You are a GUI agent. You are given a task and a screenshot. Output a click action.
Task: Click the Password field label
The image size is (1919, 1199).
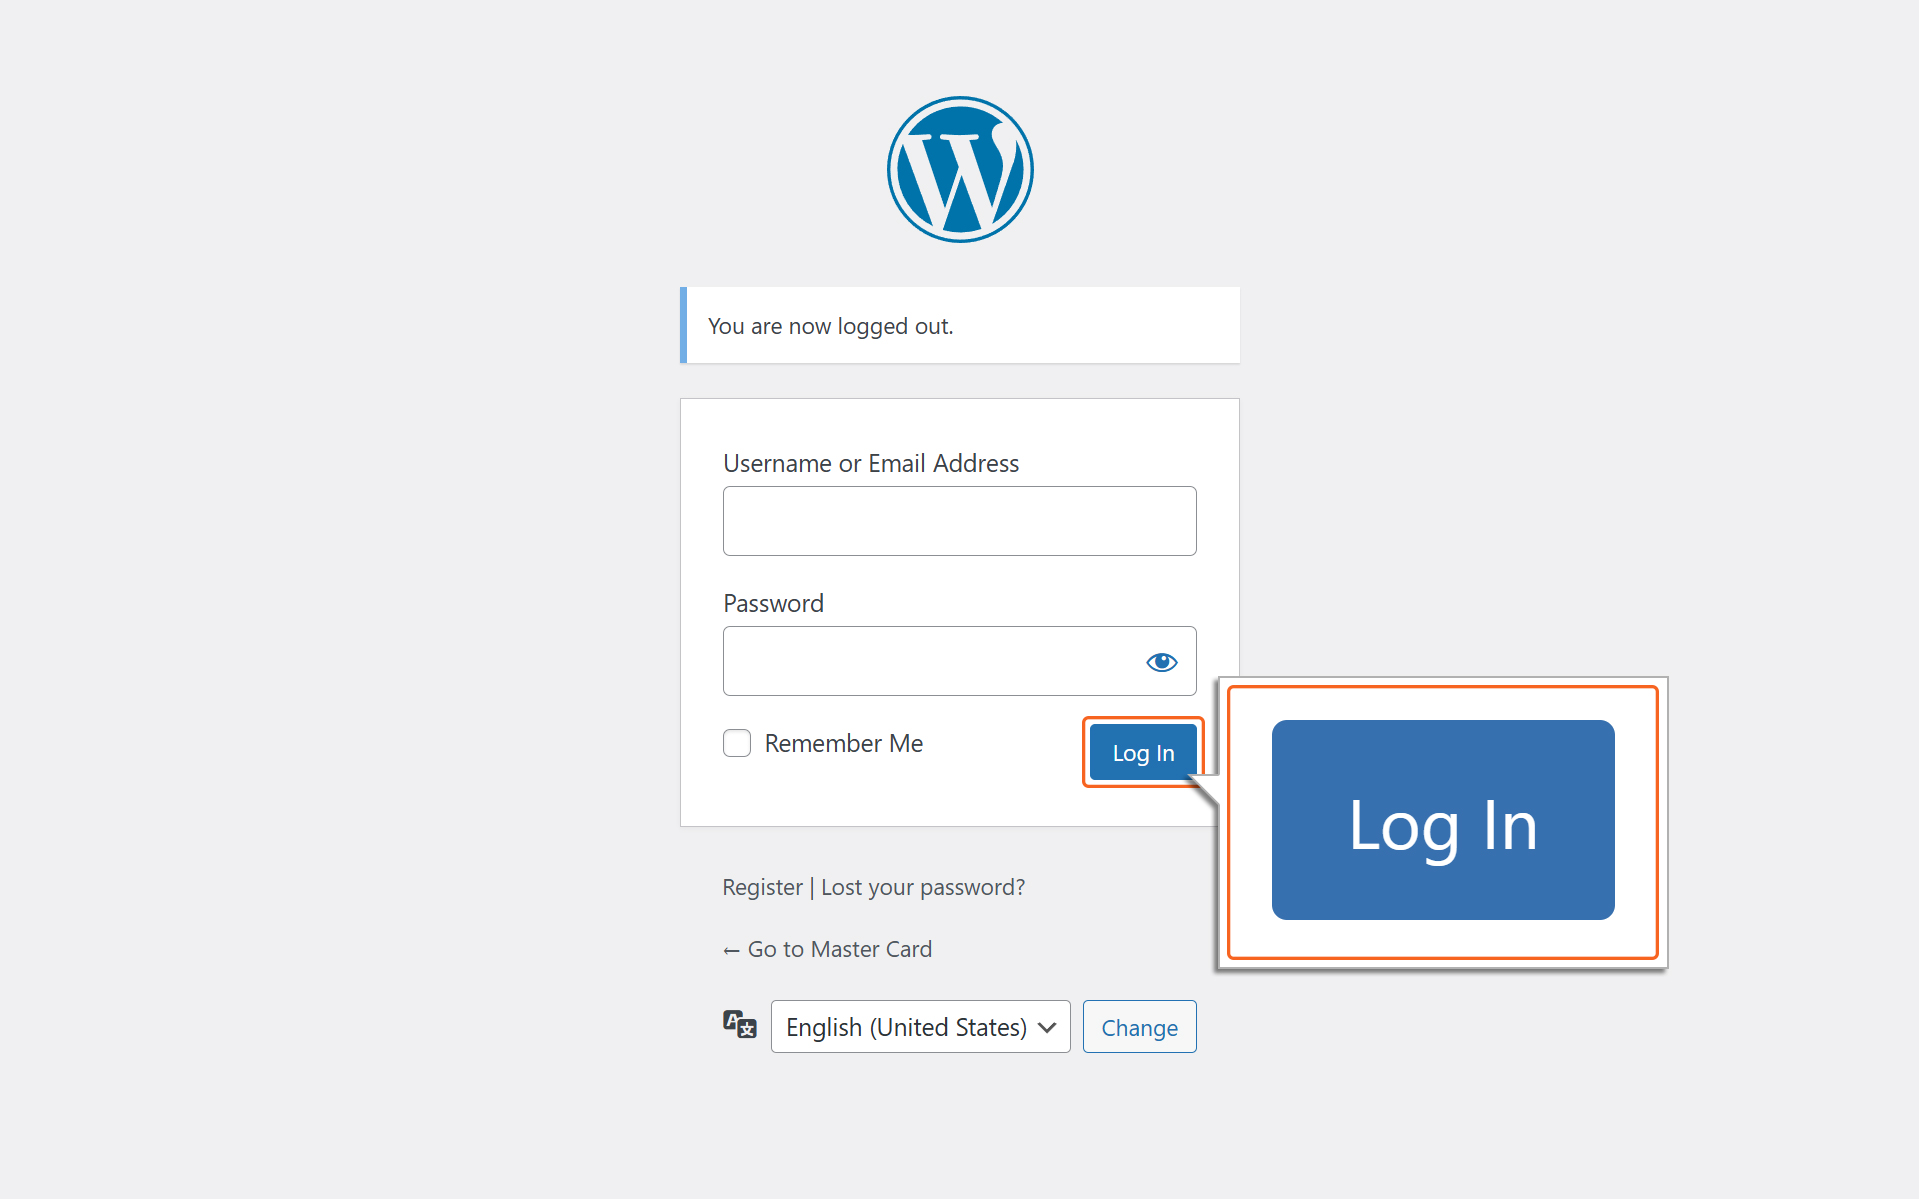coord(773,603)
